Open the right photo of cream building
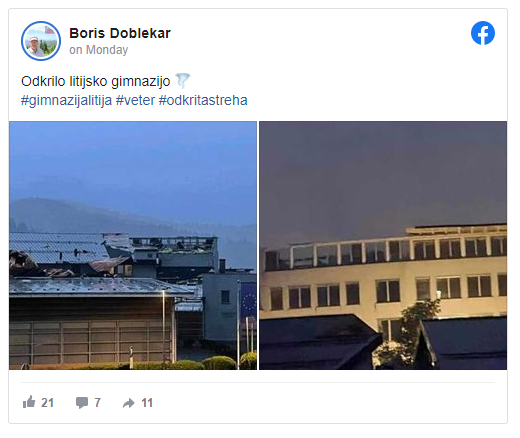This screenshot has height=438, width=520. tap(383, 245)
